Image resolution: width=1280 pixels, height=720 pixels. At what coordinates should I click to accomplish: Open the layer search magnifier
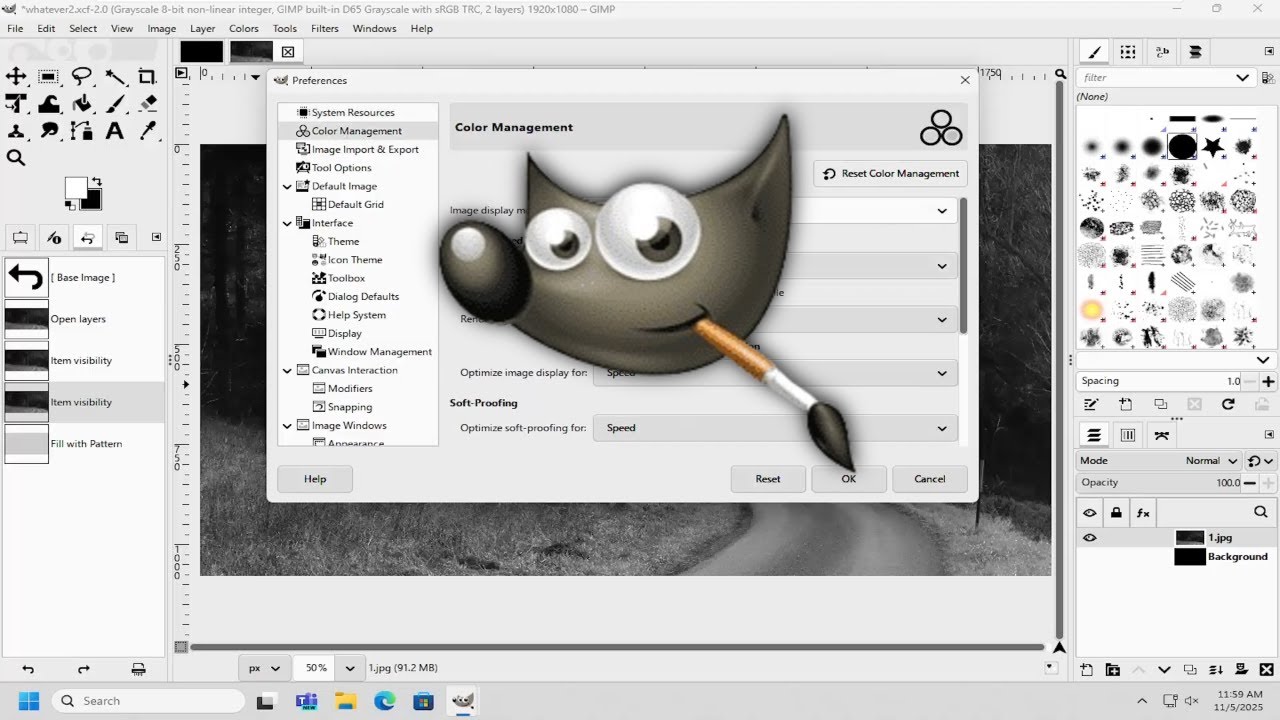pos(1260,512)
